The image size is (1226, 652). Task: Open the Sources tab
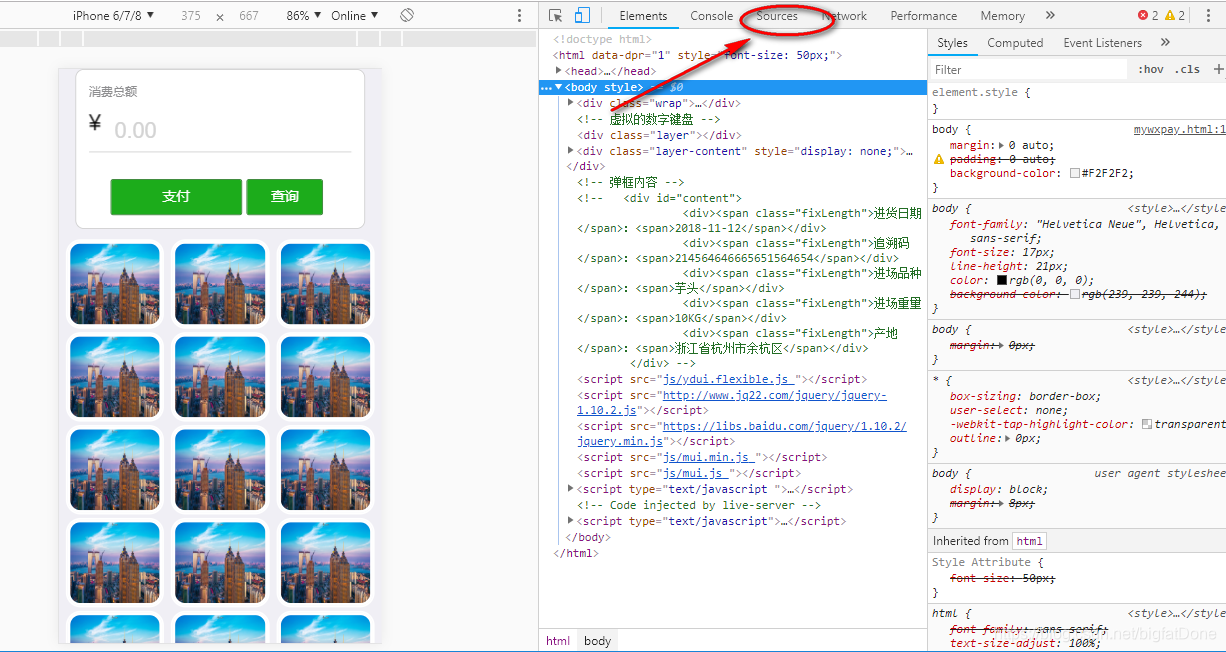(777, 15)
